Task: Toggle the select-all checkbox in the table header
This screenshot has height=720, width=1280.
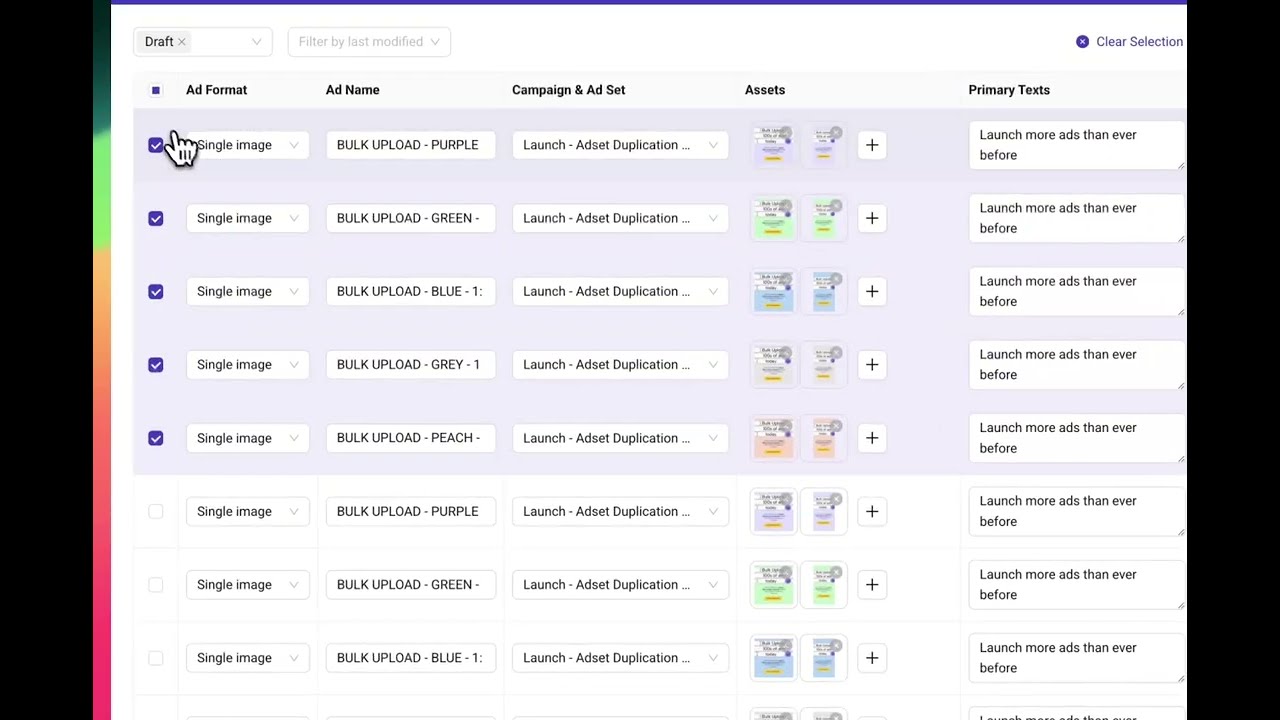Action: point(156,90)
